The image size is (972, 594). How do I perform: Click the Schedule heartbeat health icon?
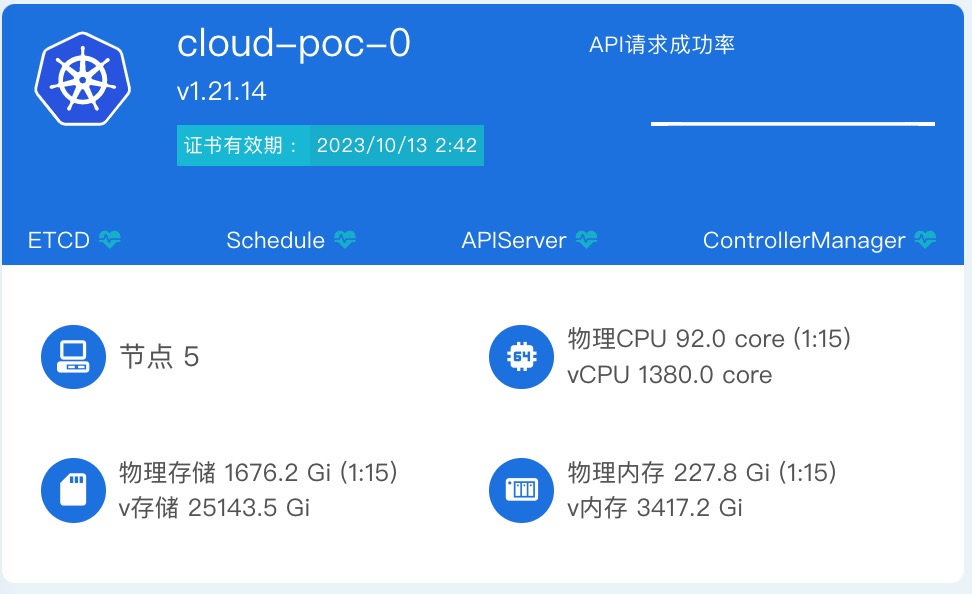pyautogui.click(x=345, y=239)
